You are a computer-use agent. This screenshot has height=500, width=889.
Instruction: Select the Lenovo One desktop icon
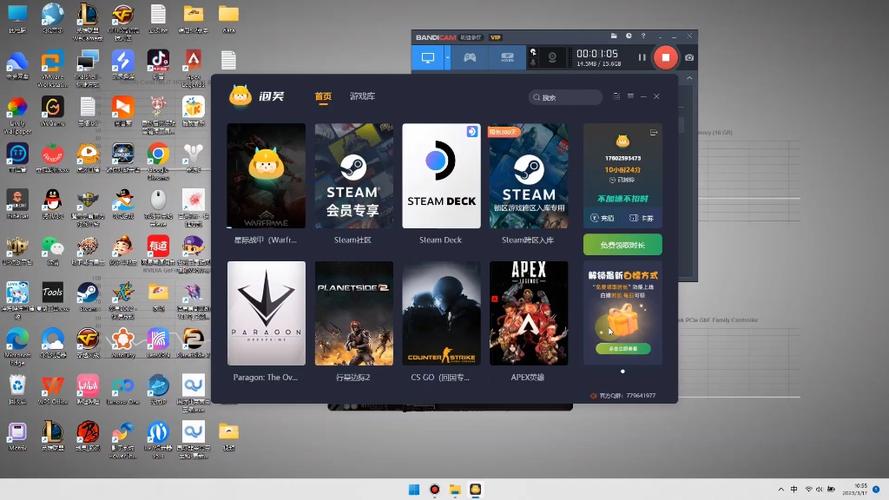point(122,386)
